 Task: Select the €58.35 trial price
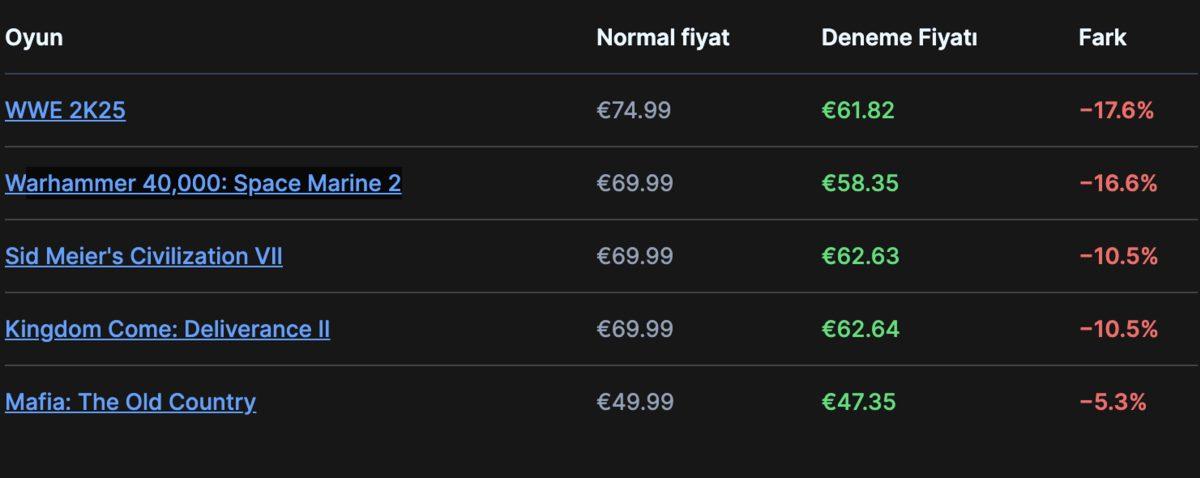[x=860, y=183]
